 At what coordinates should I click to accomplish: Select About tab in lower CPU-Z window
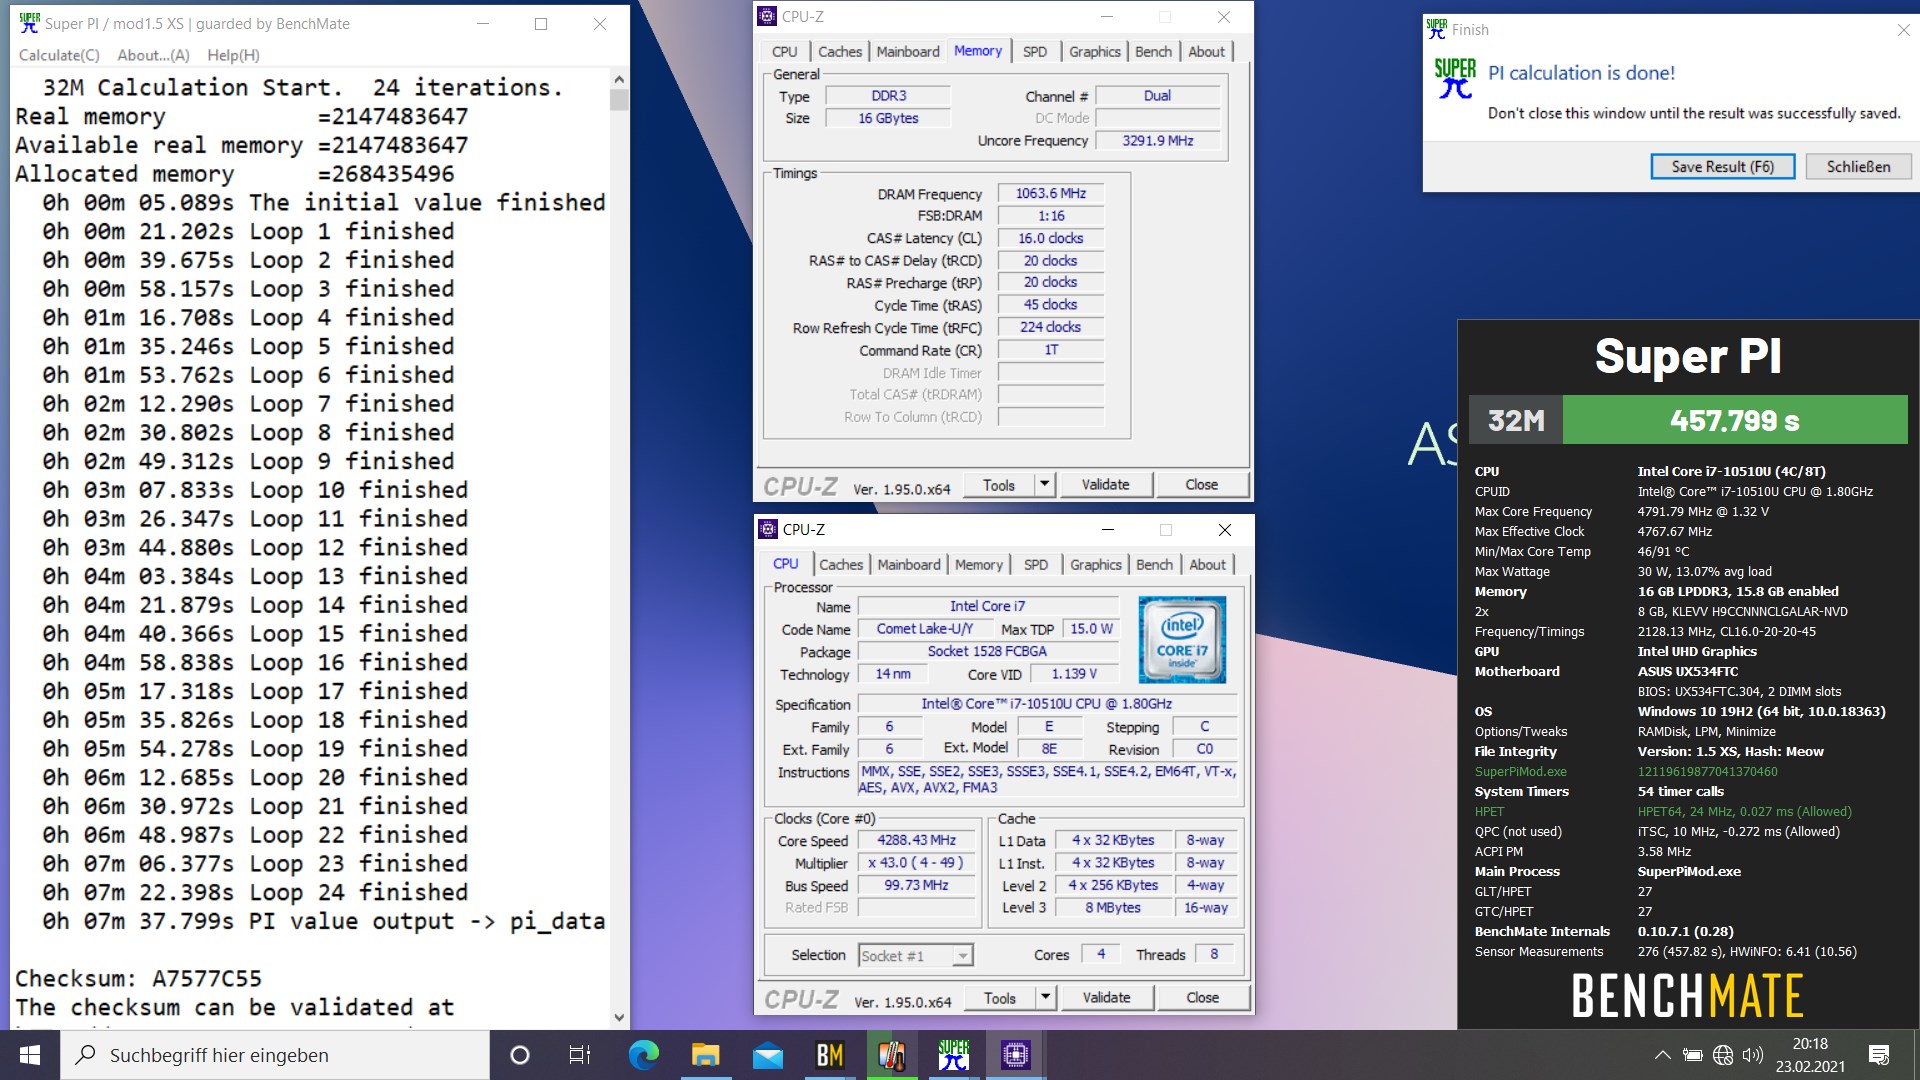tap(1208, 565)
